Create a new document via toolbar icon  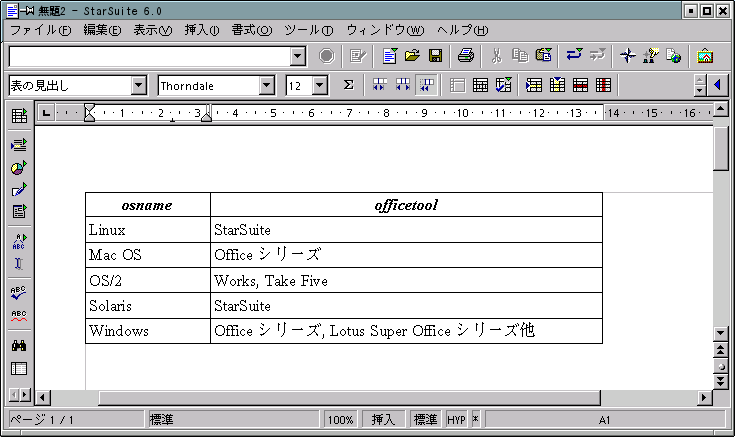point(390,56)
